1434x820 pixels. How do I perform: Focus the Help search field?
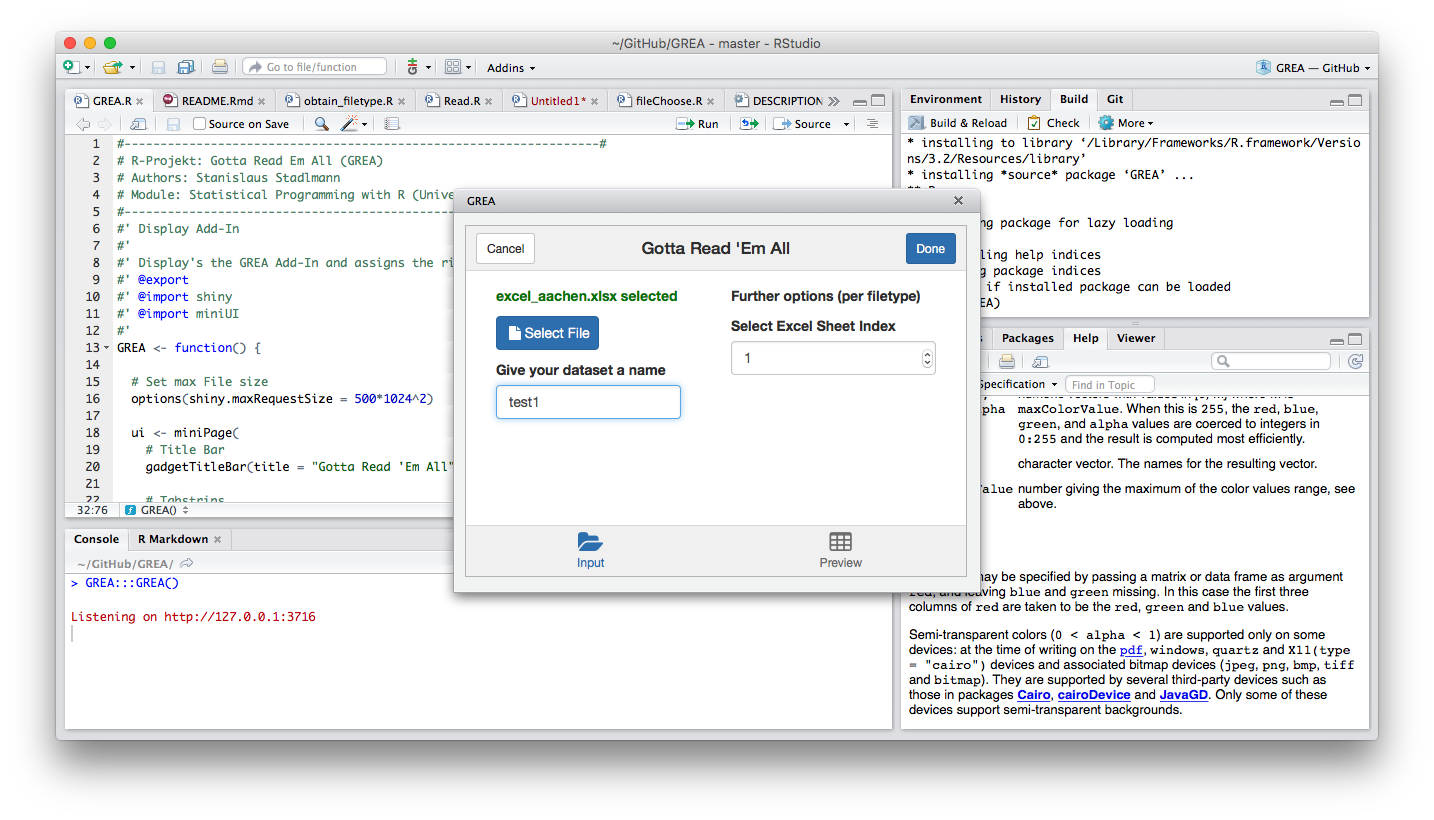[1271, 361]
